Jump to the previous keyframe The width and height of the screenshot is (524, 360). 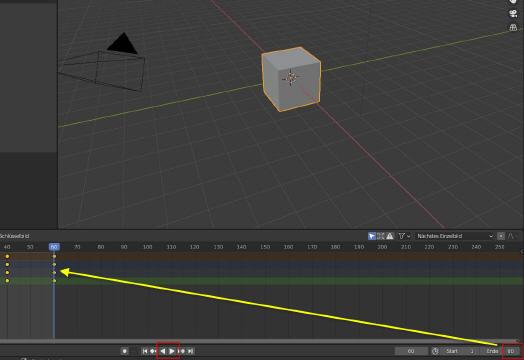(153, 351)
